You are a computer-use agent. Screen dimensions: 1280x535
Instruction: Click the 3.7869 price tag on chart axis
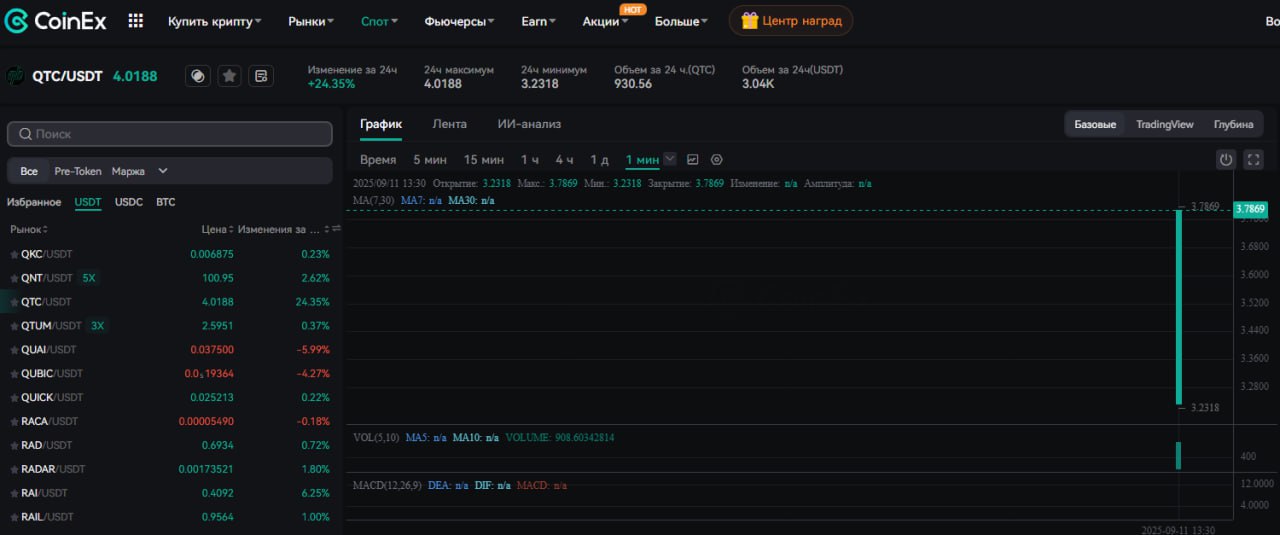point(1250,209)
